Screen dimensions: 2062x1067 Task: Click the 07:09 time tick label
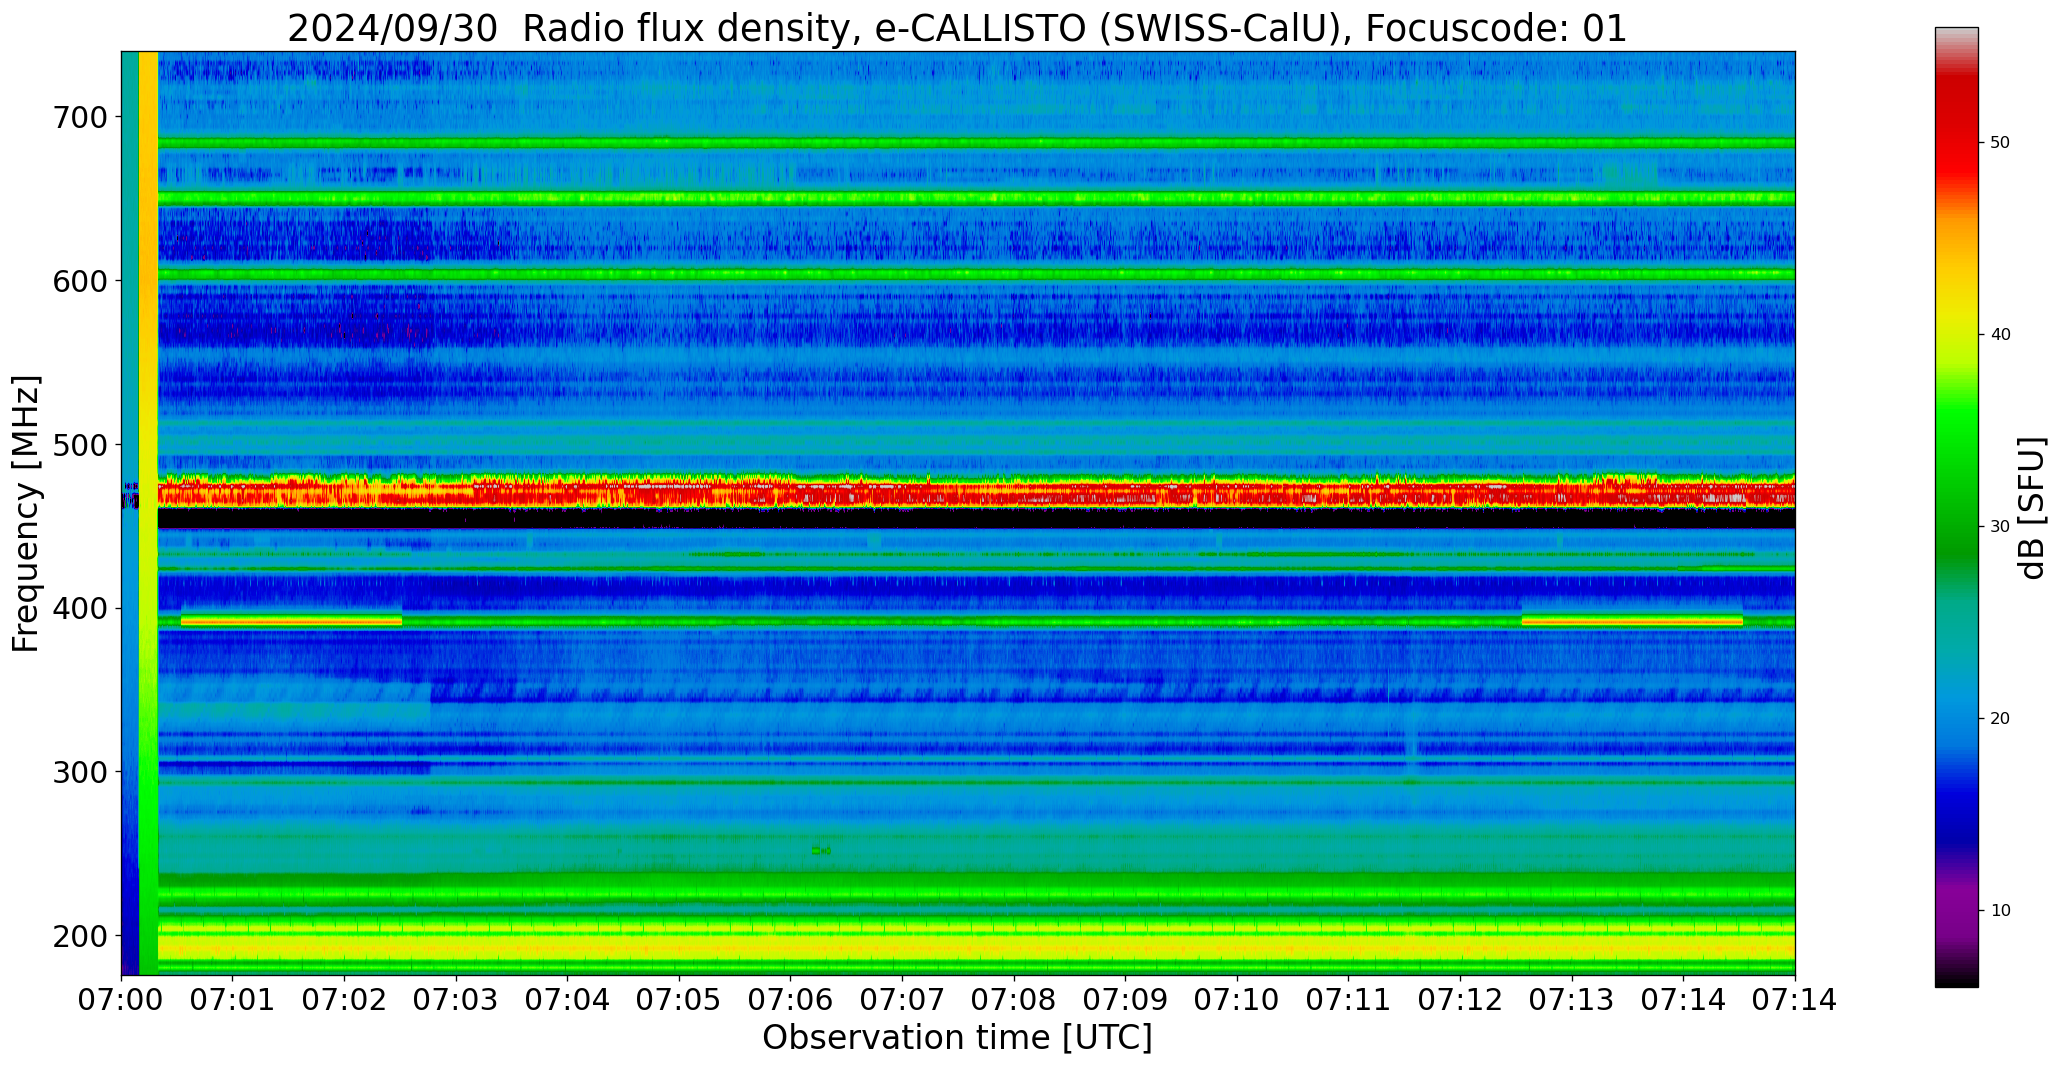point(1126,1000)
